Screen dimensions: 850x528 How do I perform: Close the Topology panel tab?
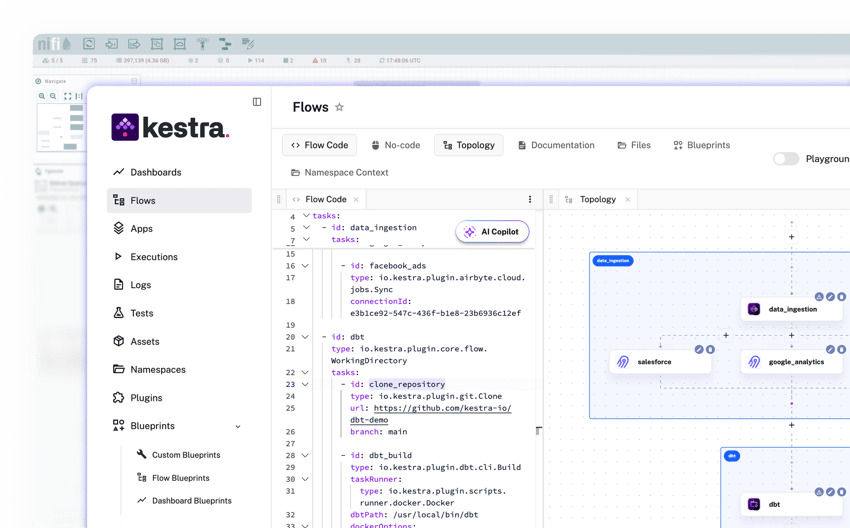point(628,200)
